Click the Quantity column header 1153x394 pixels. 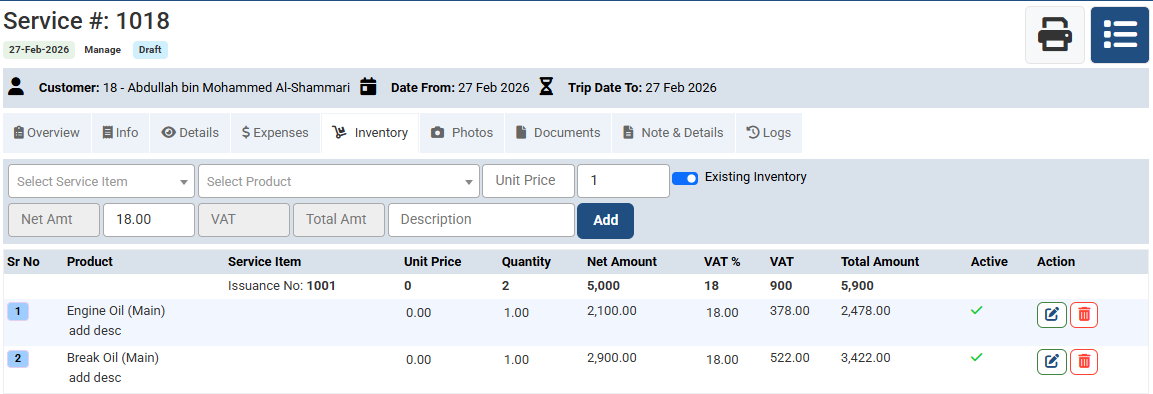click(526, 262)
